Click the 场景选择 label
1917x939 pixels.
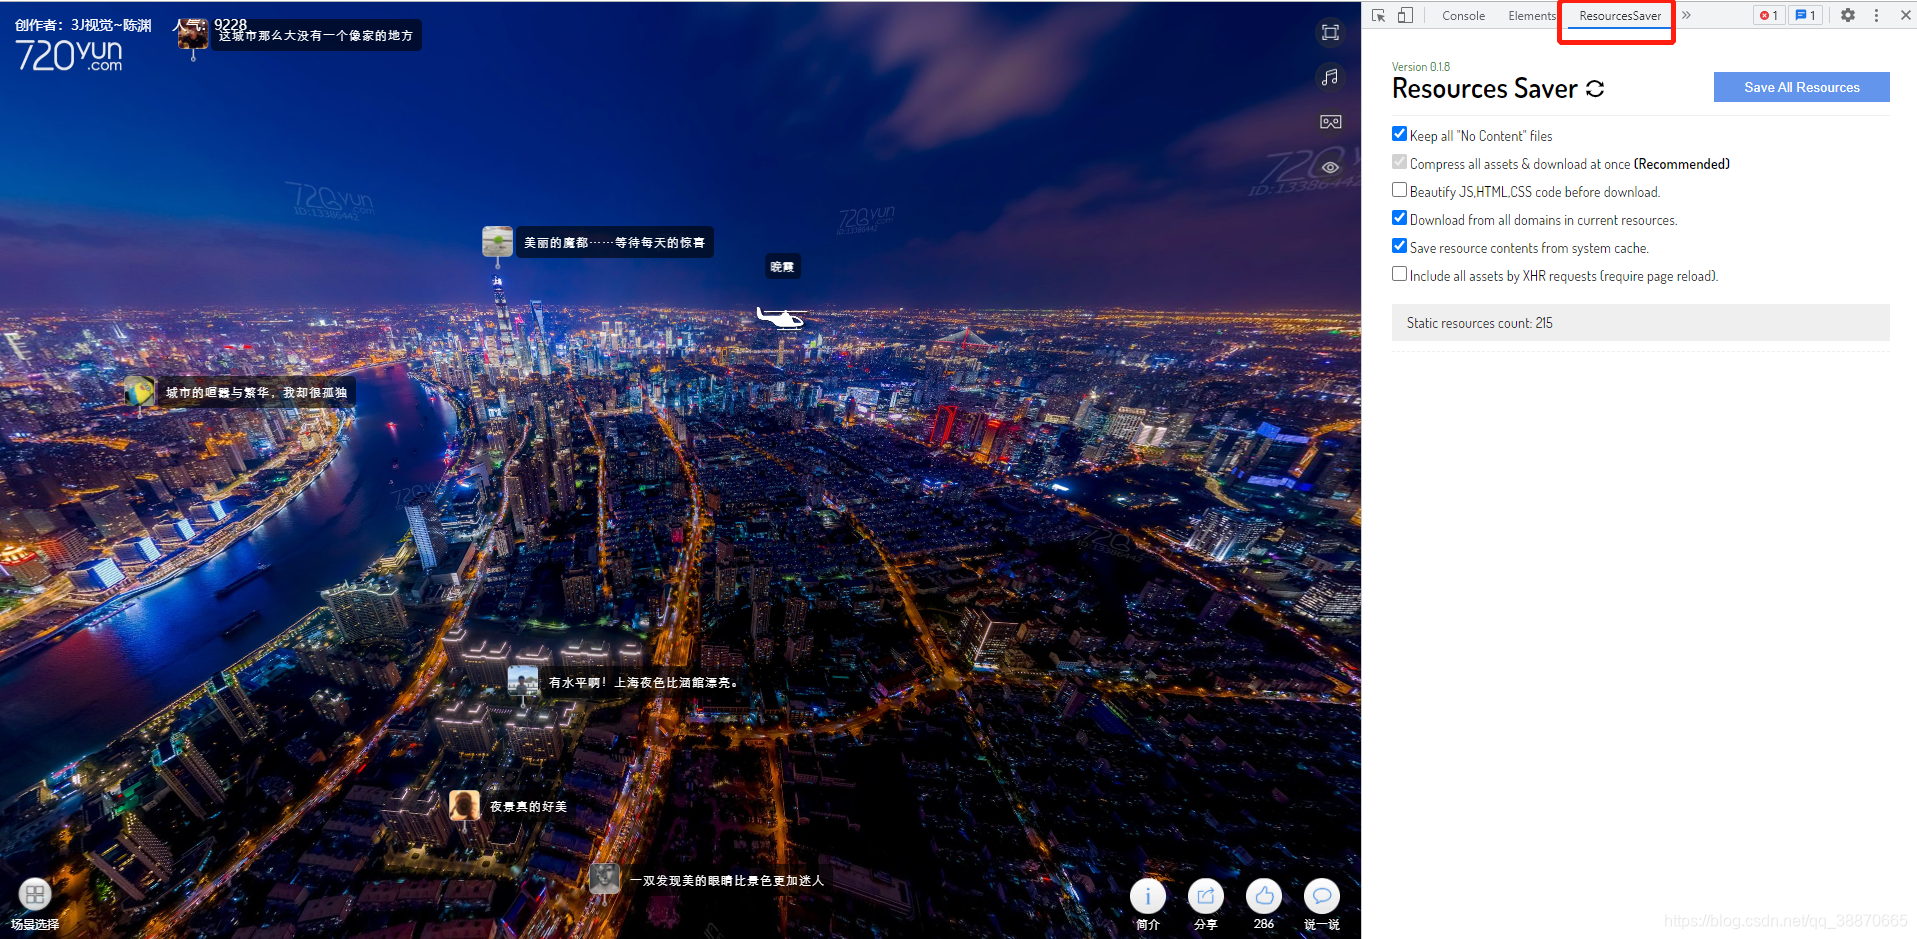pyautogui.click(x=35, y=924)
